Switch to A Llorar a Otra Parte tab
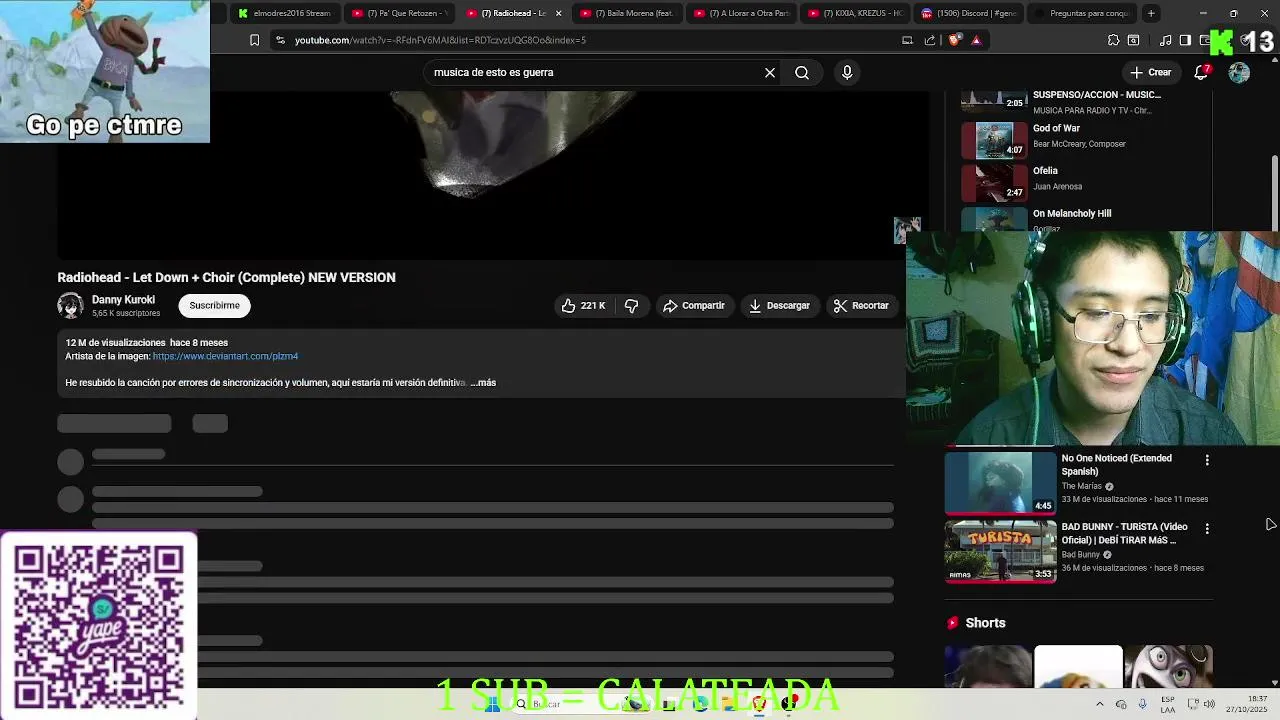Image resolution: width=1280 pixels, height=720 pixels. click(743, 13)
